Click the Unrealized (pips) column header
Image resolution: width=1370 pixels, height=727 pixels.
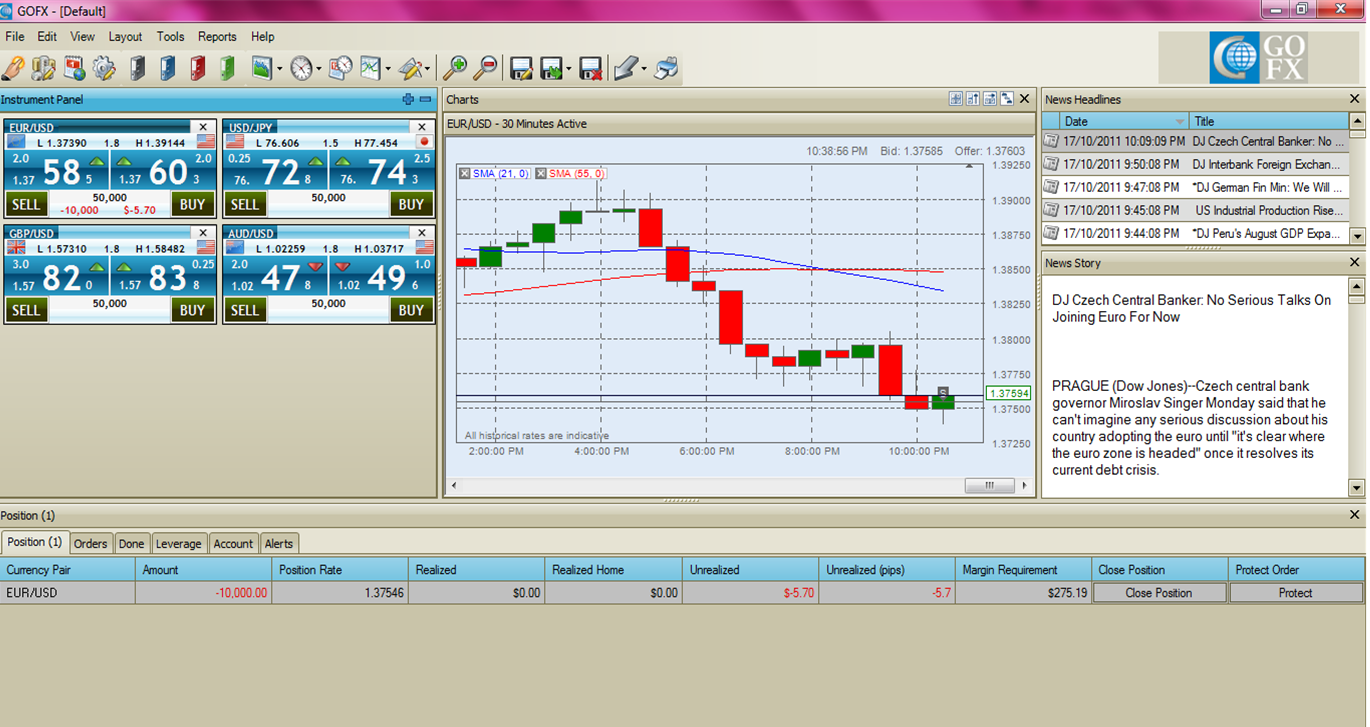887,570
